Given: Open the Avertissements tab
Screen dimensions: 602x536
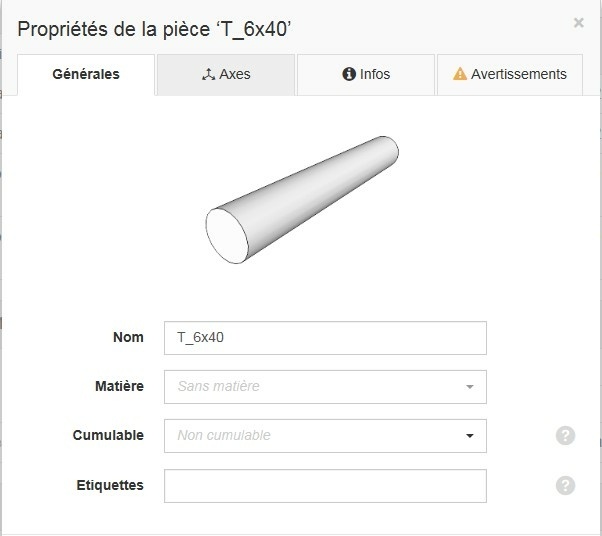Looking at the screenshot, I should coord(510,74).
